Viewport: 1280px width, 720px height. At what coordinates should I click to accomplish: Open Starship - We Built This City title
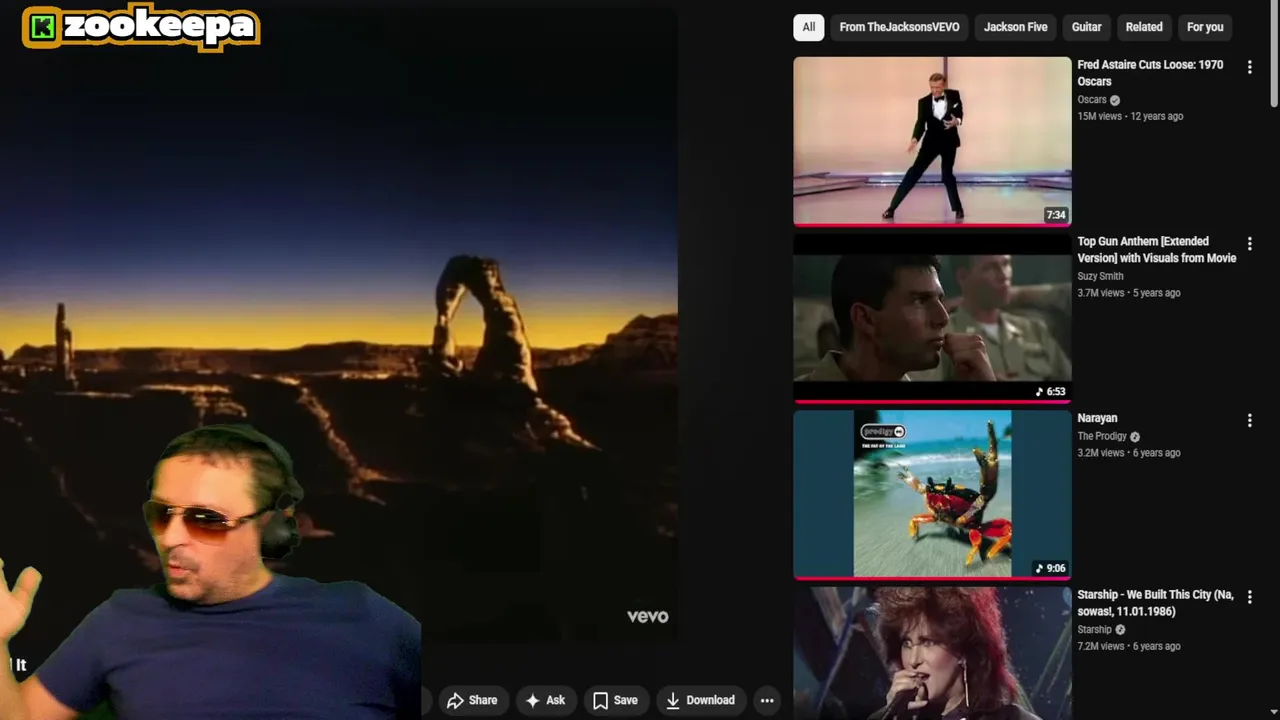pos(1155,603)
